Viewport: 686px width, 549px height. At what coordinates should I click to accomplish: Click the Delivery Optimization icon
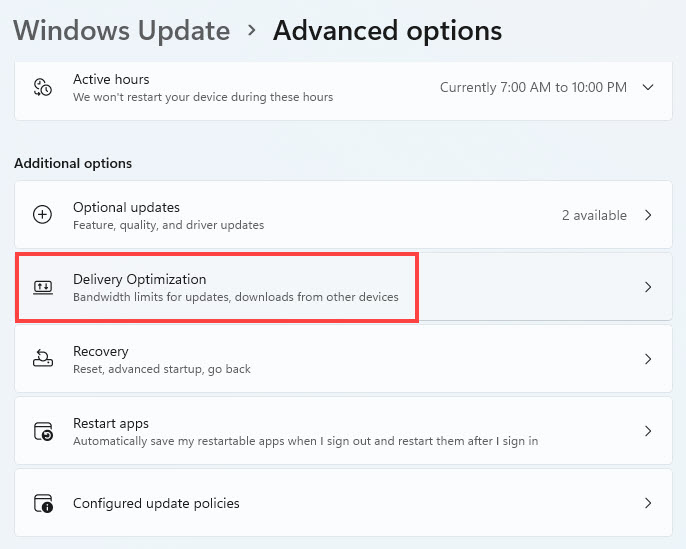point(42,287)
